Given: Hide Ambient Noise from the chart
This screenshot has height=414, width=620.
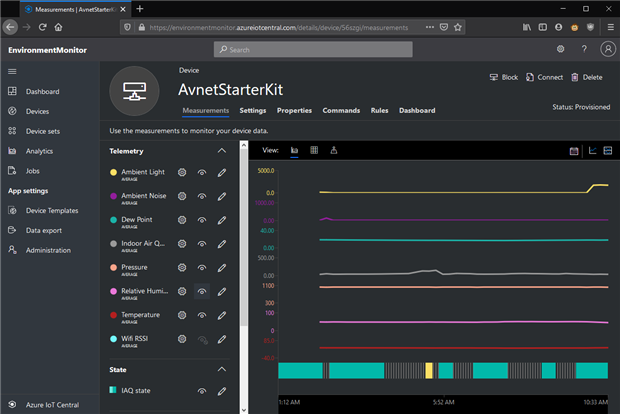Looking at the screenshot, I should pos(202,197).
